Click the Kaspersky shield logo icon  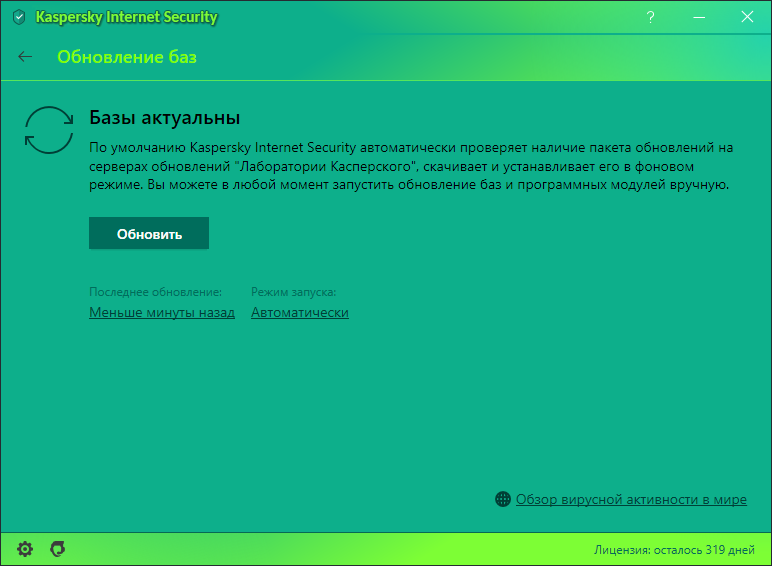pos(19,17)
